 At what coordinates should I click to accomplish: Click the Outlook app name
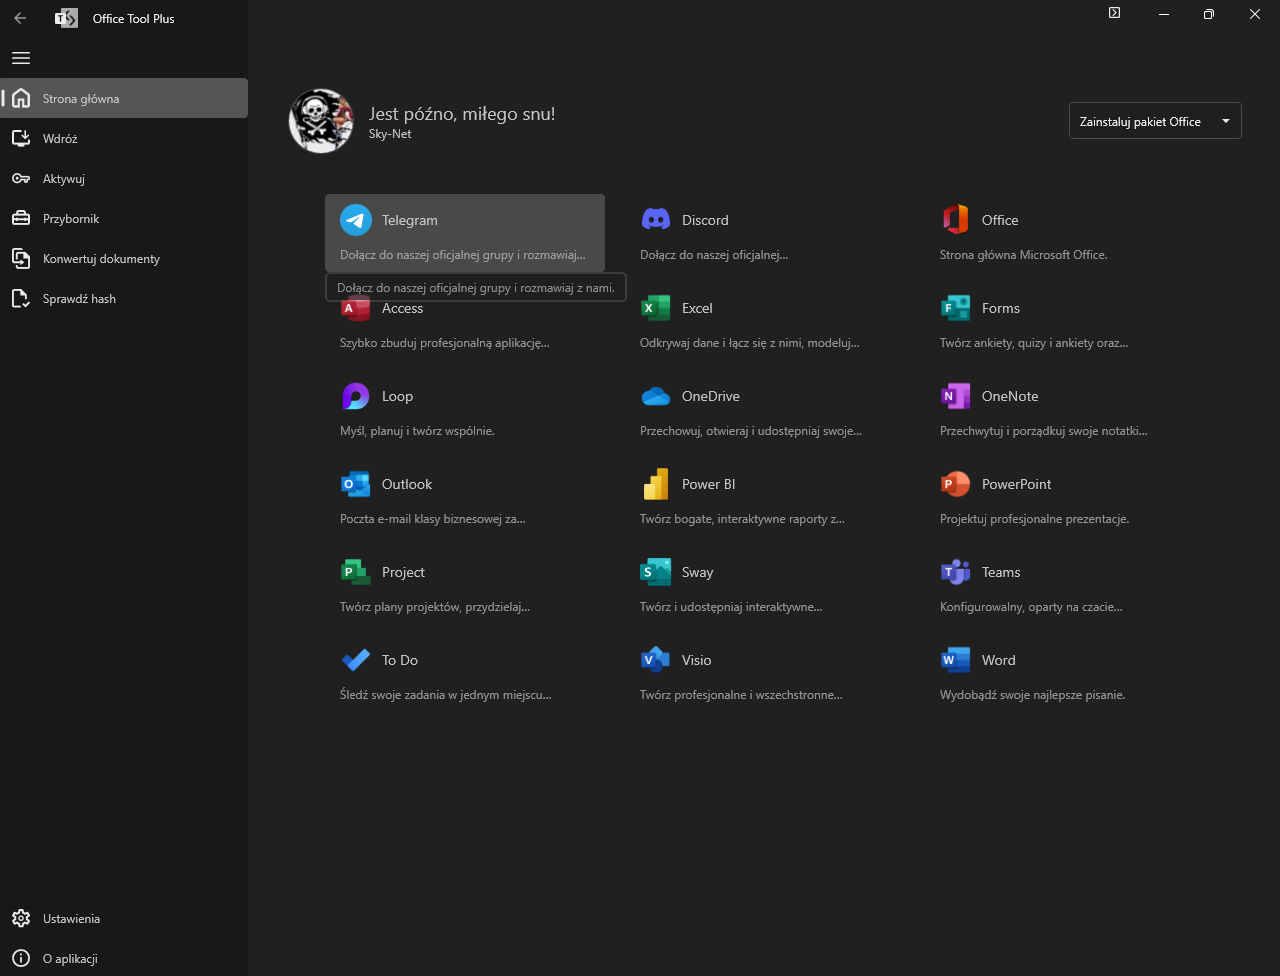pos(407,484)
